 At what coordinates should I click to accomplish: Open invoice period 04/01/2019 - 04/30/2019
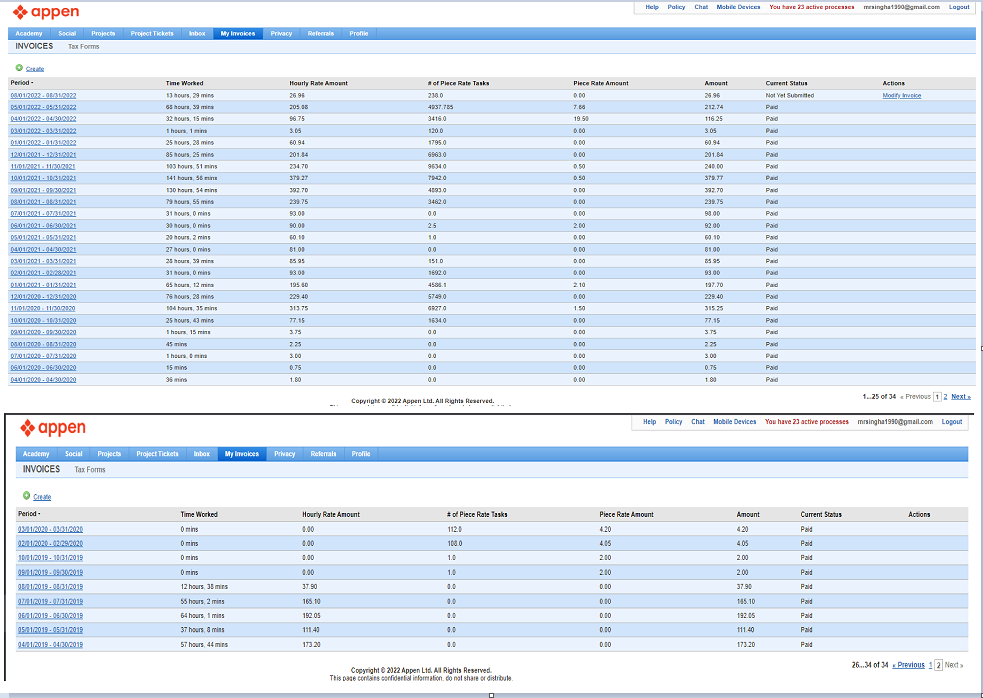tap(50, 645)
